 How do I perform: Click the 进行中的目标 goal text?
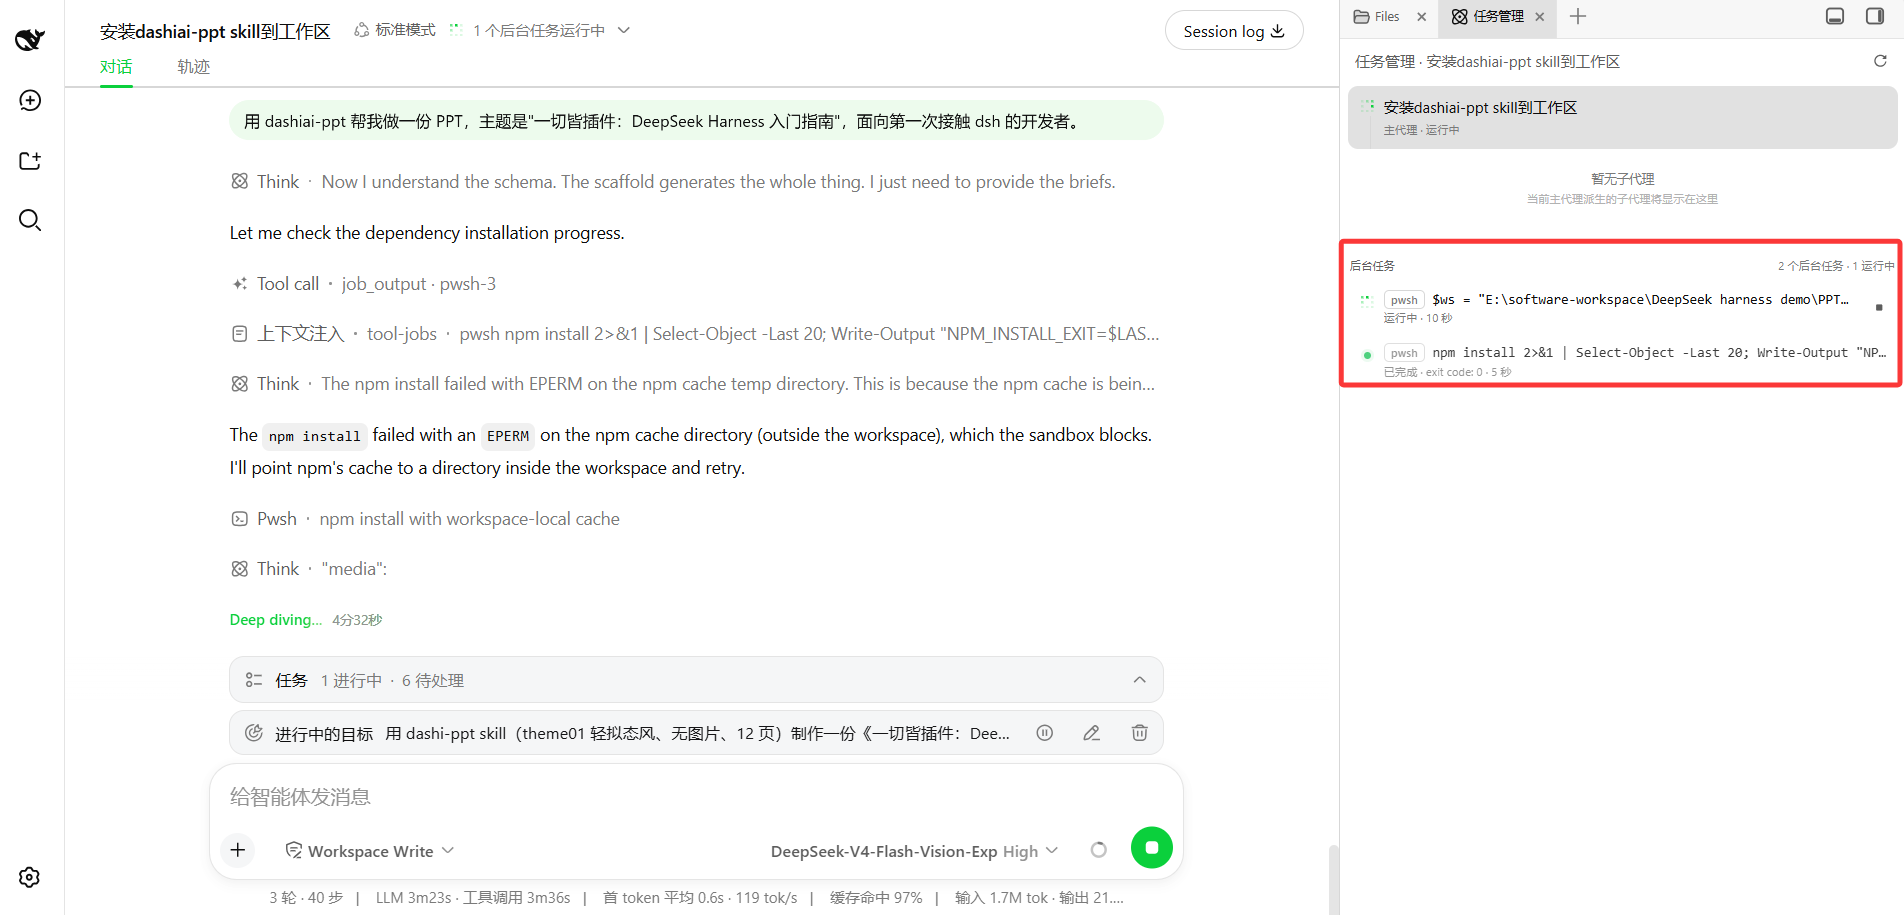coord(642,734)
